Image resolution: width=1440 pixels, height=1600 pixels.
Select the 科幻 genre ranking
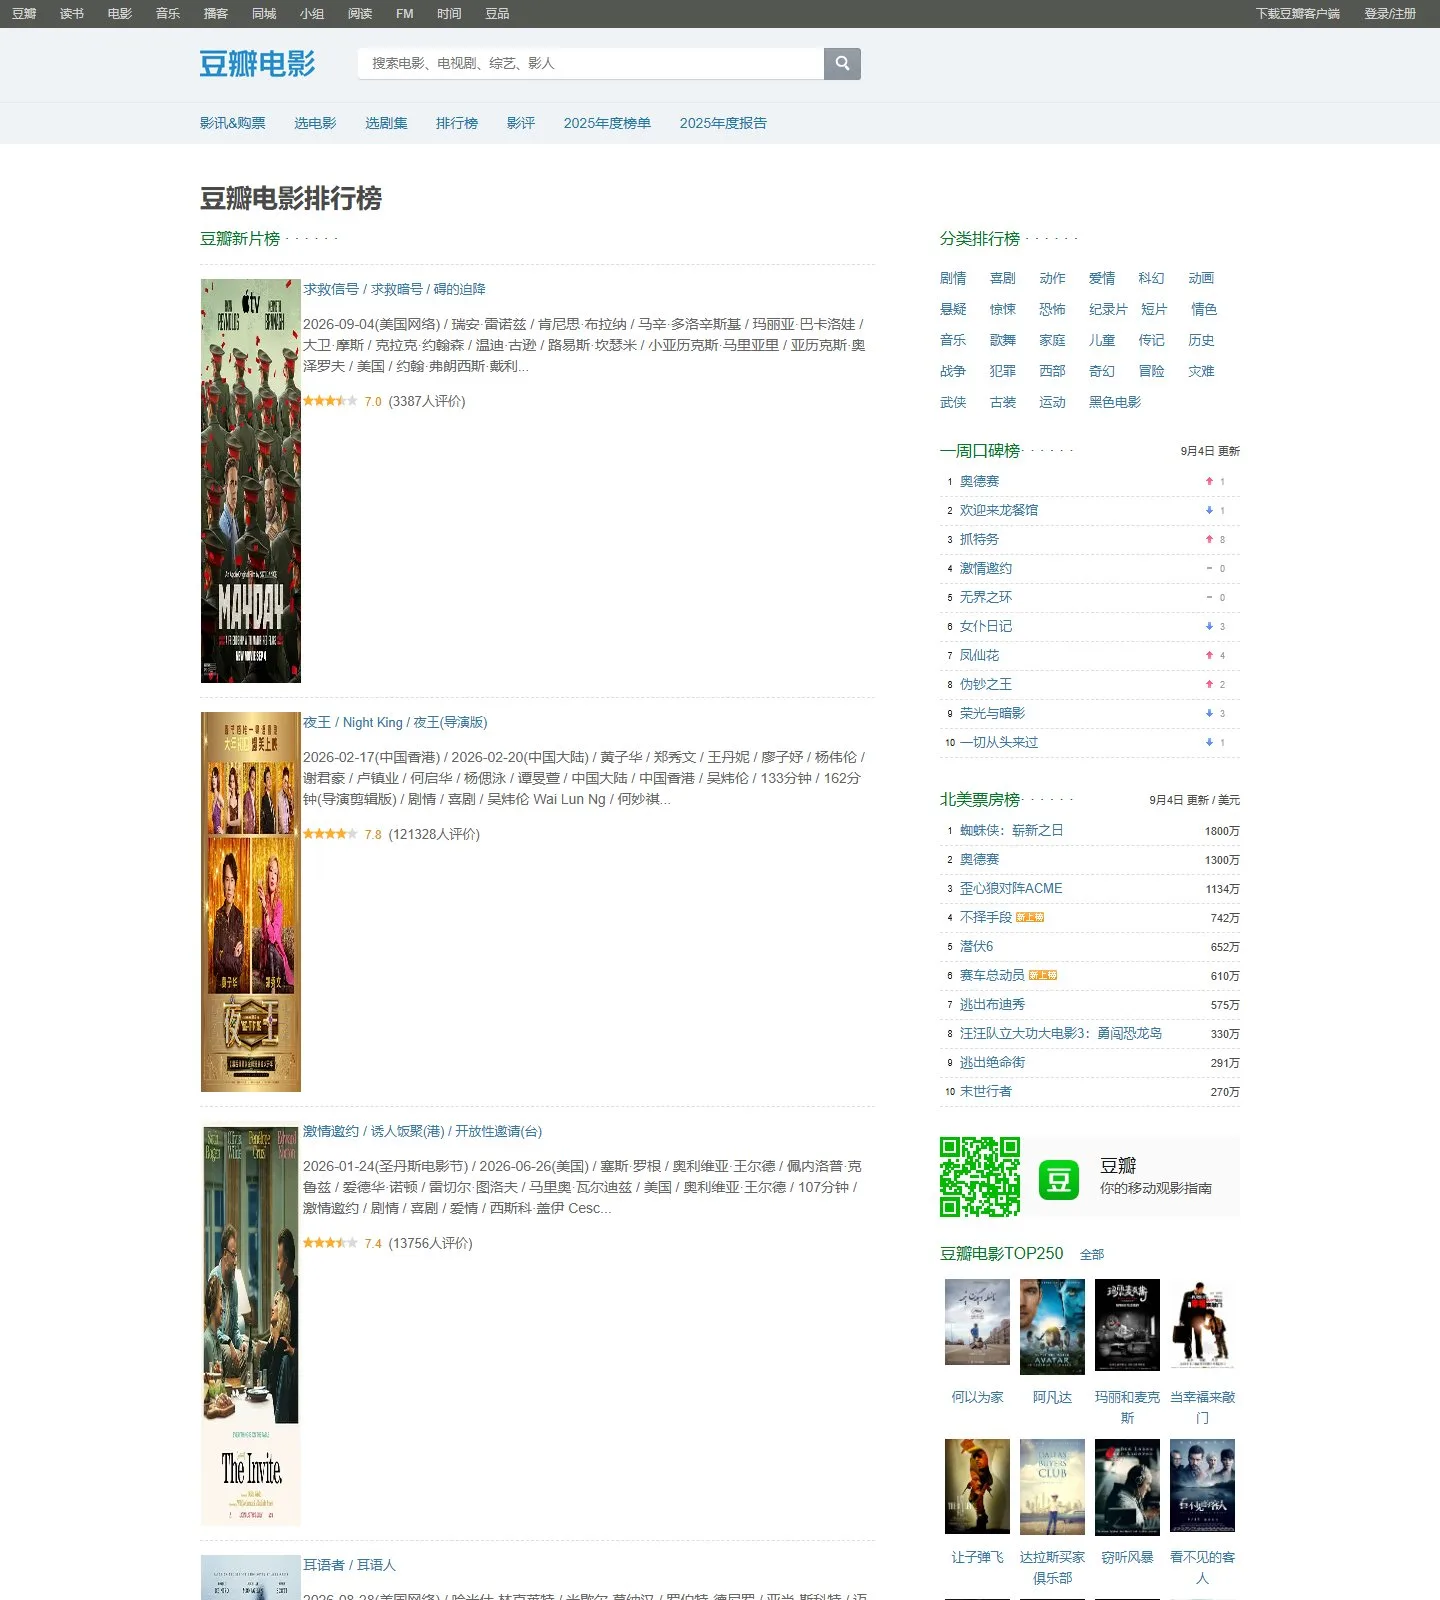pyautogui.click(x=1152, y=278)
